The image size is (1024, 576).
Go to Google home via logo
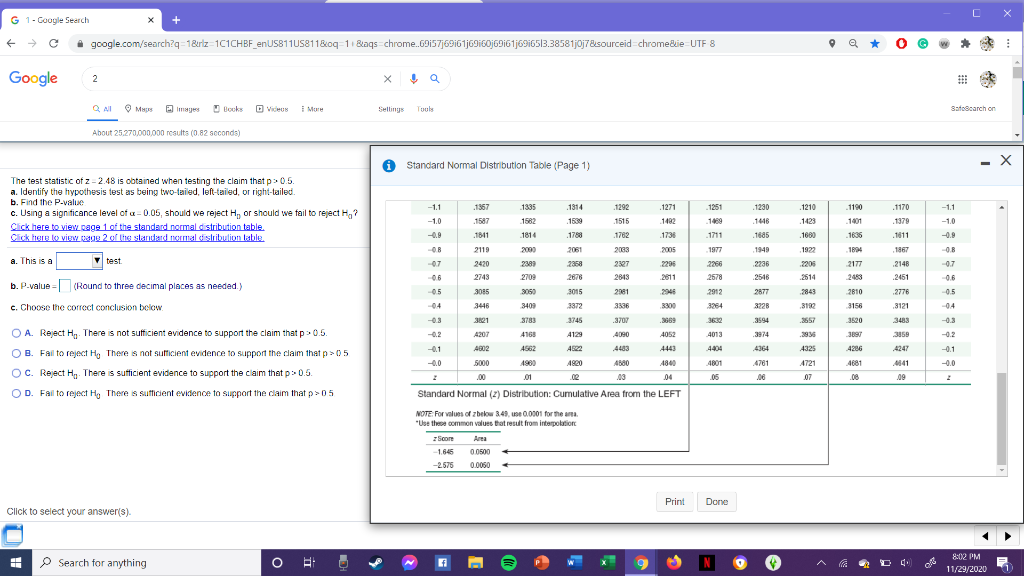[x=33, y=78]
